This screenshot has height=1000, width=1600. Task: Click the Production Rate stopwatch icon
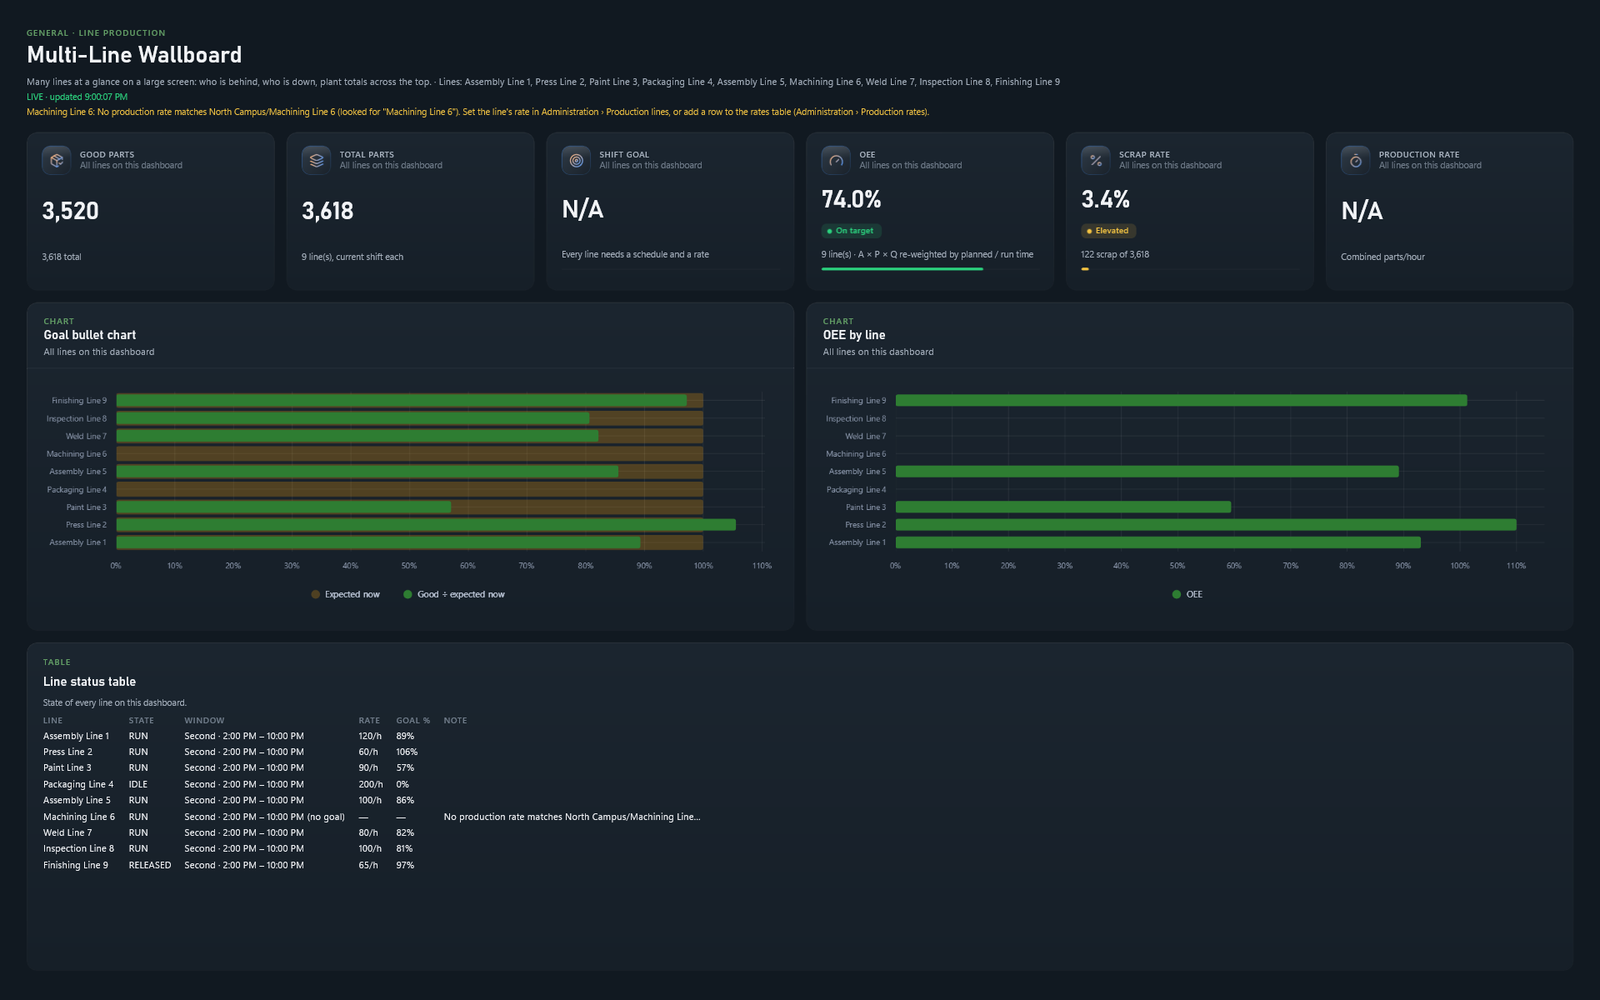pyautogui.click(x=1355, y=160)
